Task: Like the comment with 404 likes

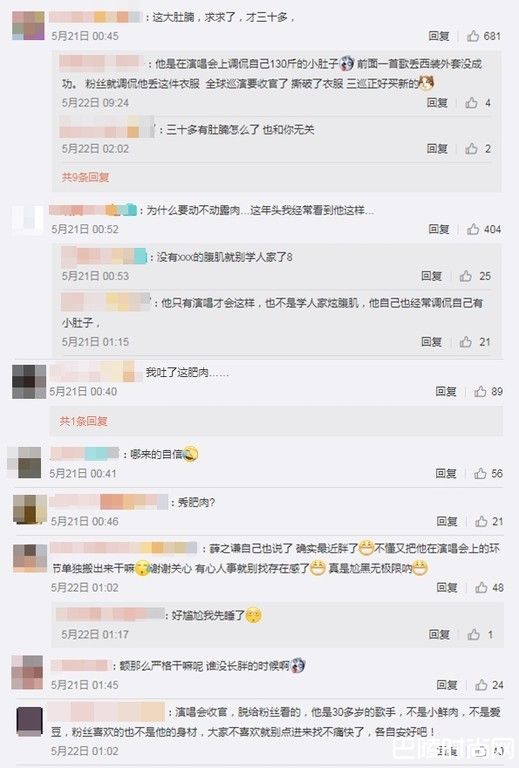Action: click(472, 229)
